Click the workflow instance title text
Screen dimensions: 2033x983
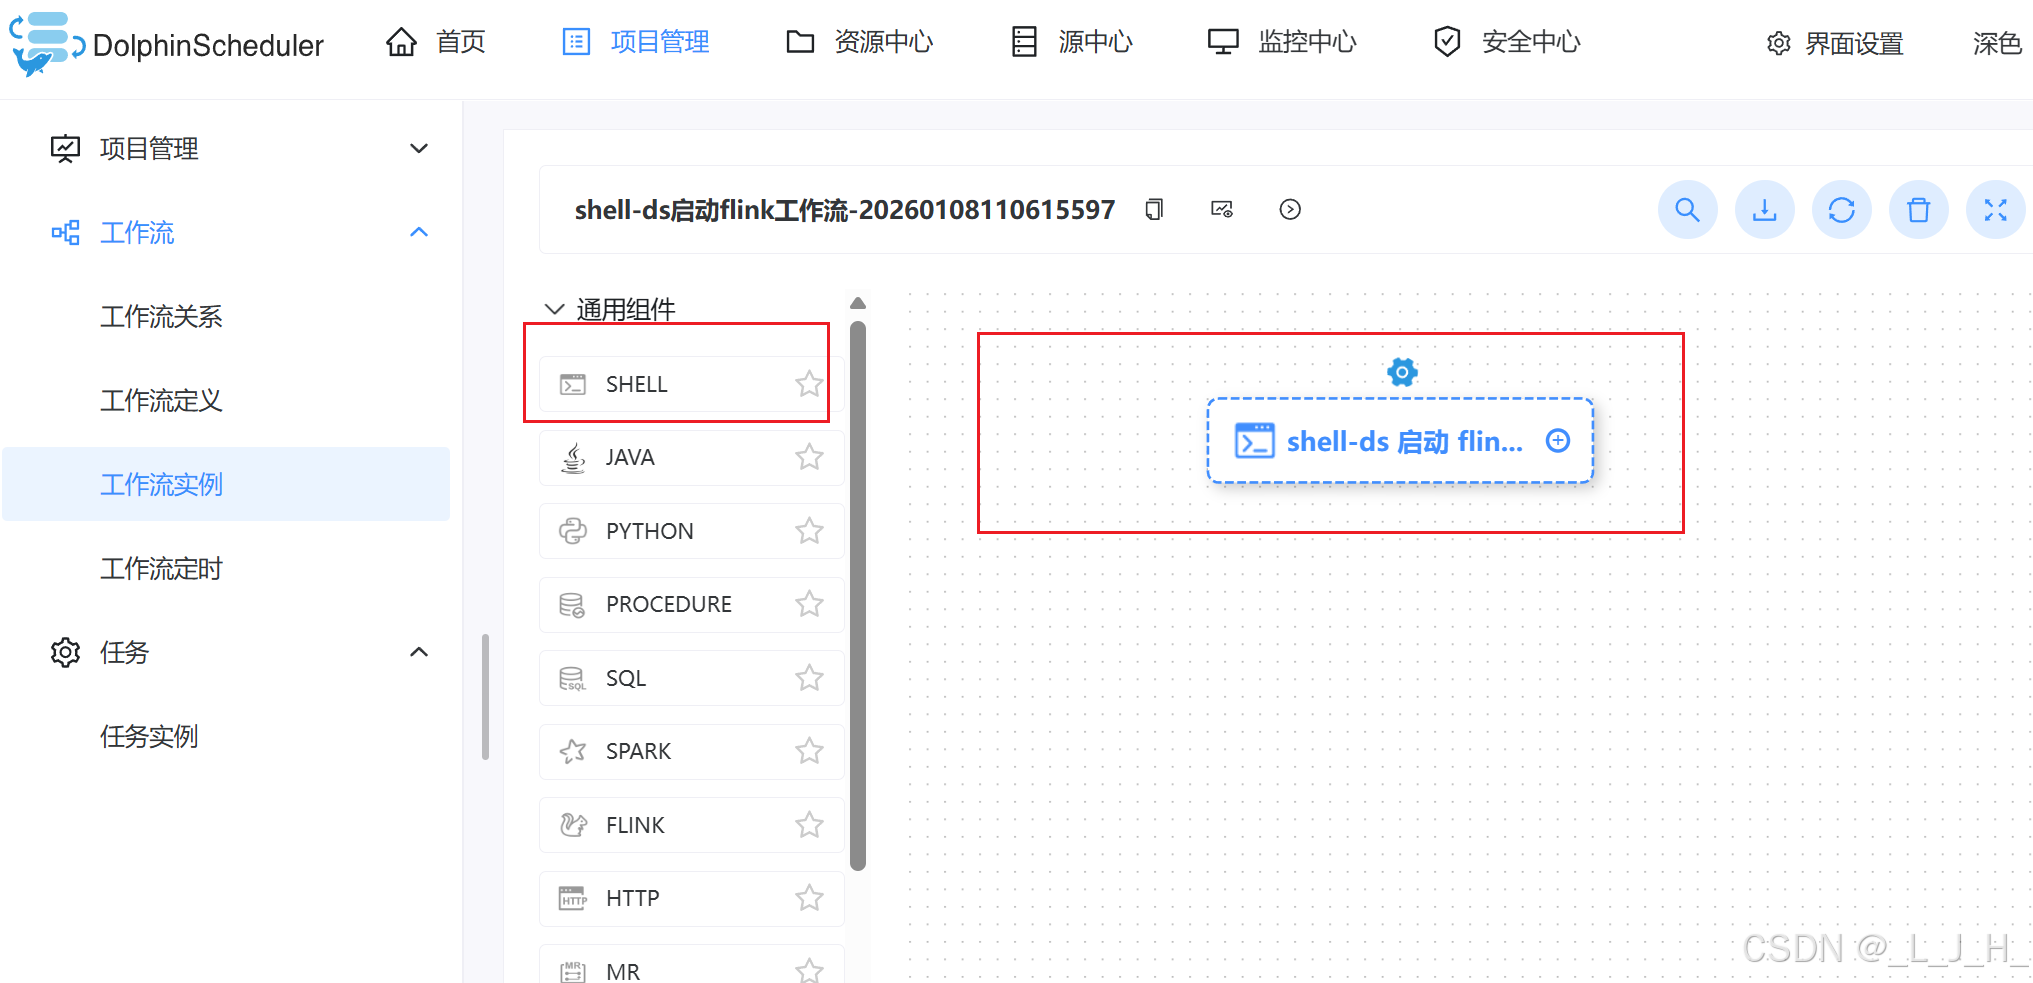[844, 210]
